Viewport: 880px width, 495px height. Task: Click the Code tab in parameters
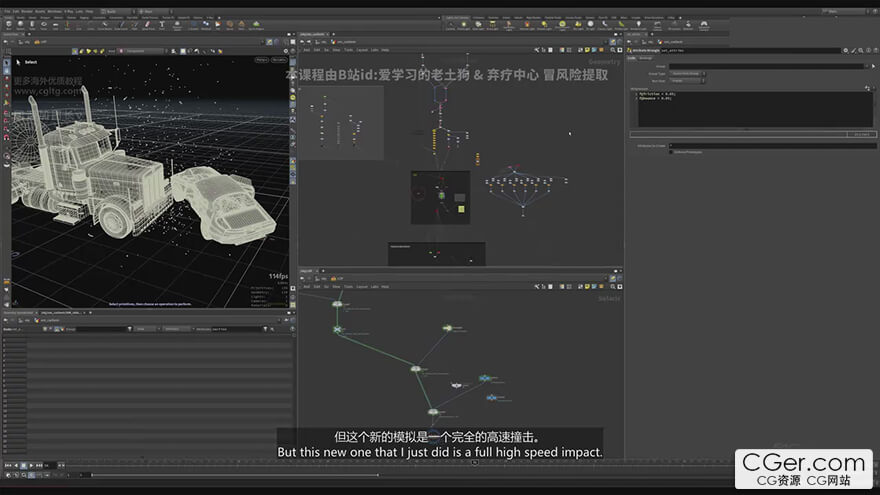pos(632,58)
